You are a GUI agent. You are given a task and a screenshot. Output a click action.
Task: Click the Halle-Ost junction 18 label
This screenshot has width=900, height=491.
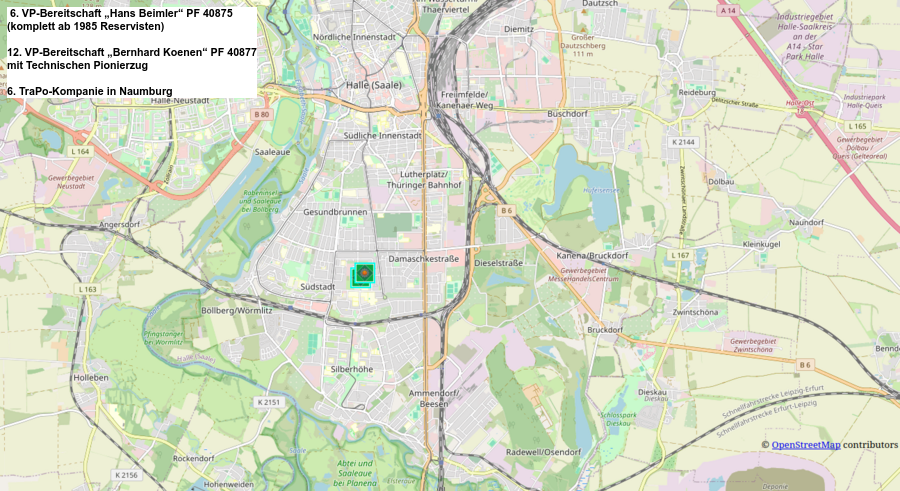pos(800,103)
